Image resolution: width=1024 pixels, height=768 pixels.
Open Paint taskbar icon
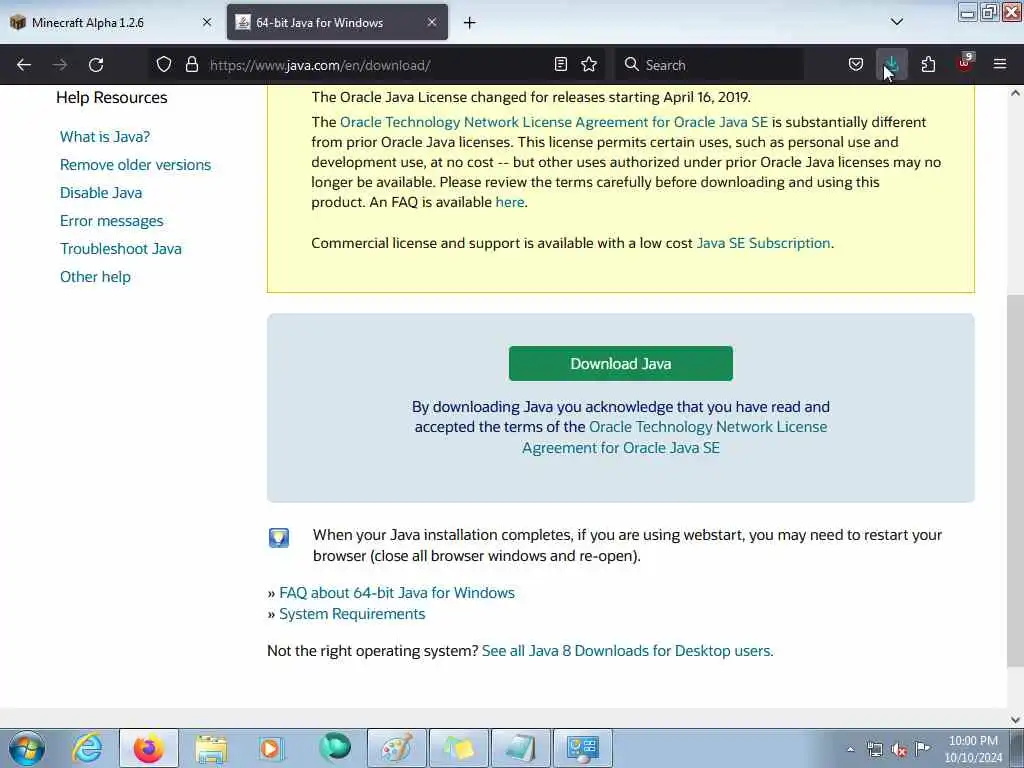point(397,748)
